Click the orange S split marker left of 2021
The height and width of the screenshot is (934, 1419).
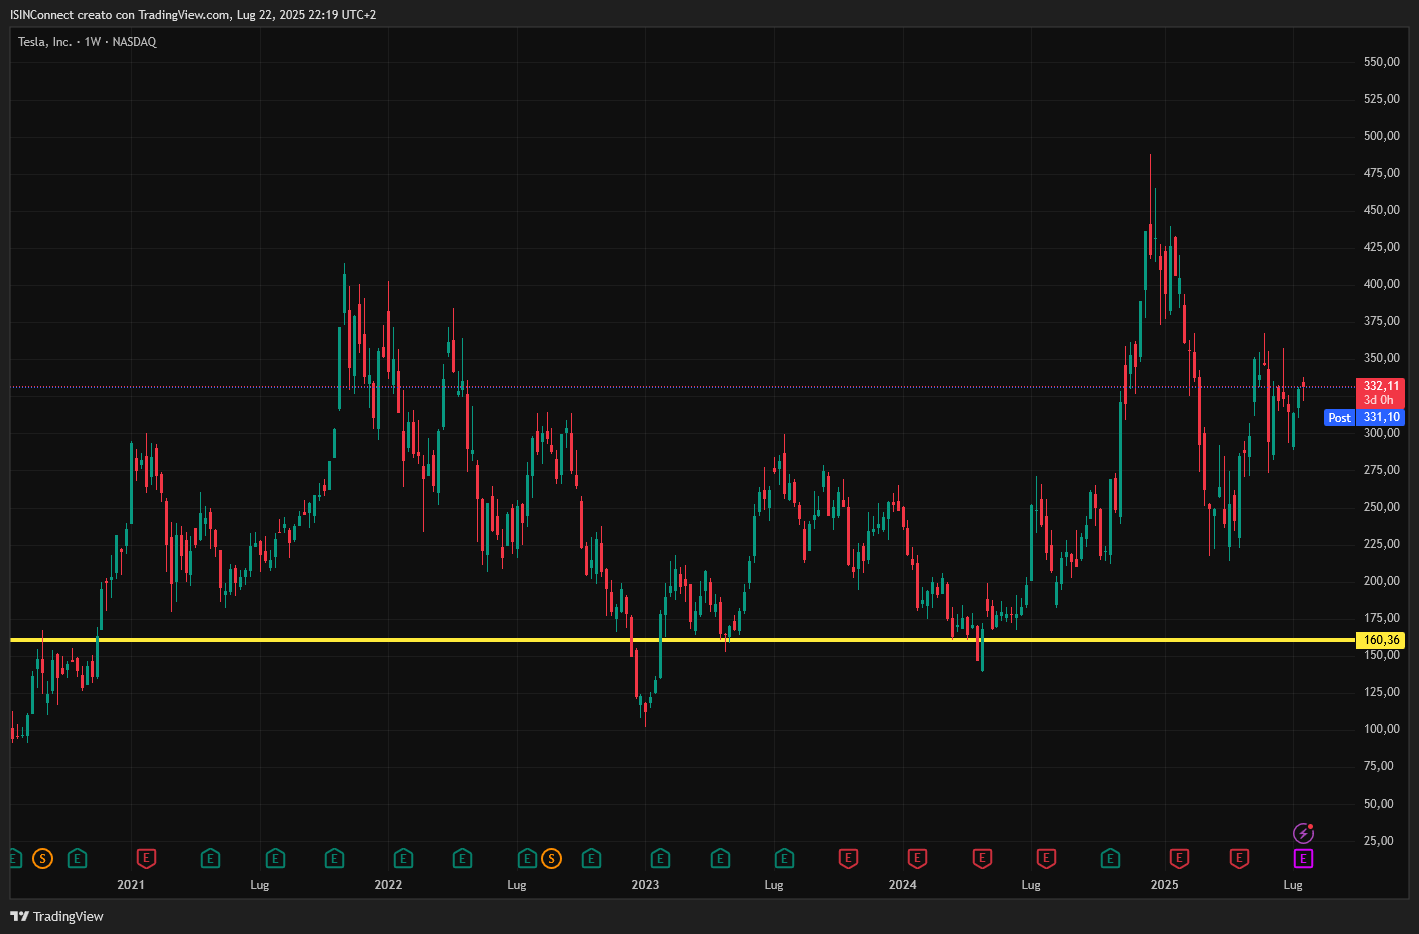[x=42, y=858]
